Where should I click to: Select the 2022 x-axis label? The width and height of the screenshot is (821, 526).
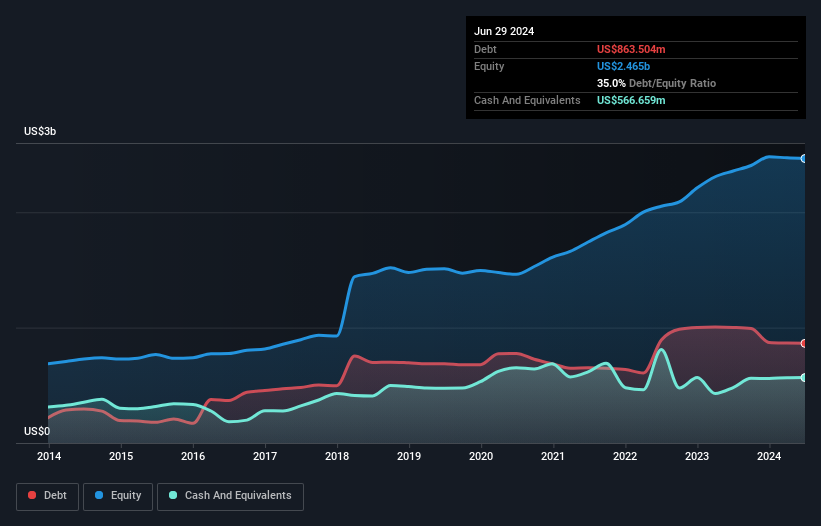click(x=625, y=456)
